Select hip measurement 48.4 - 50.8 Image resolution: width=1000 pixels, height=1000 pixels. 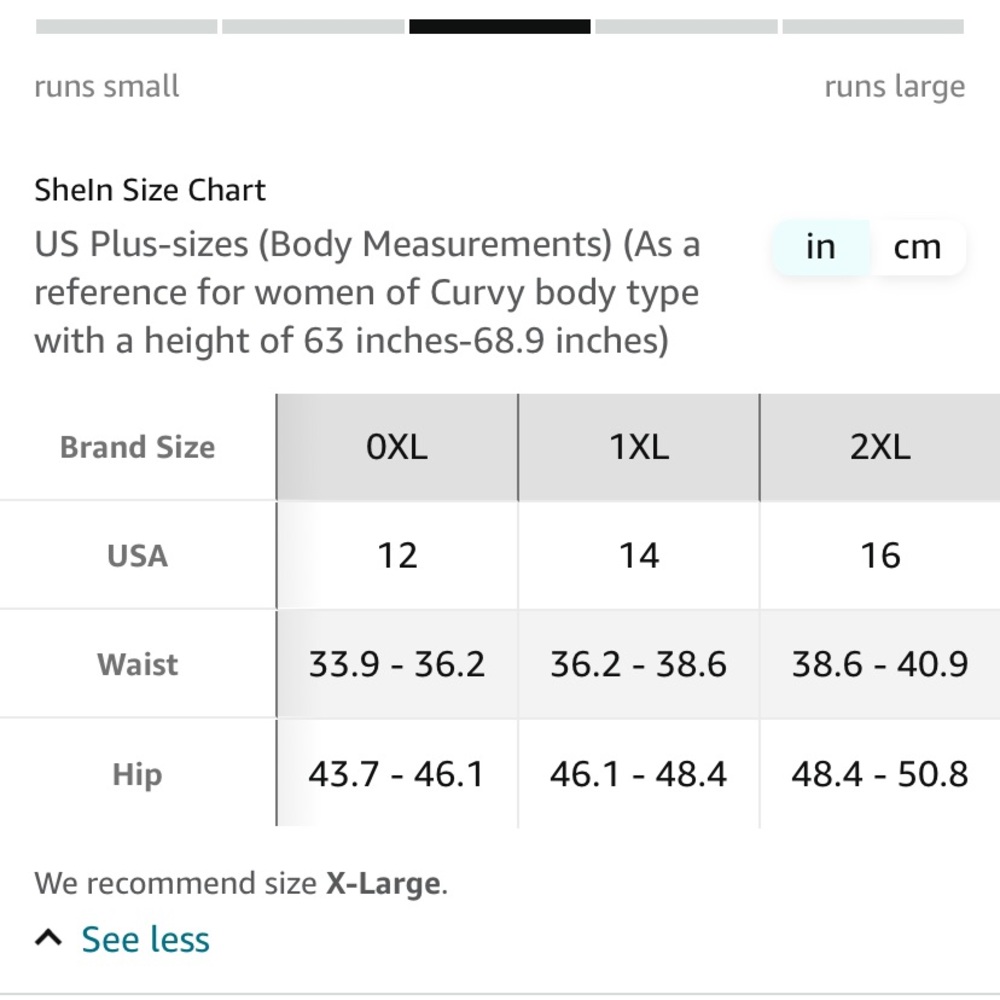tap(881, 773)
